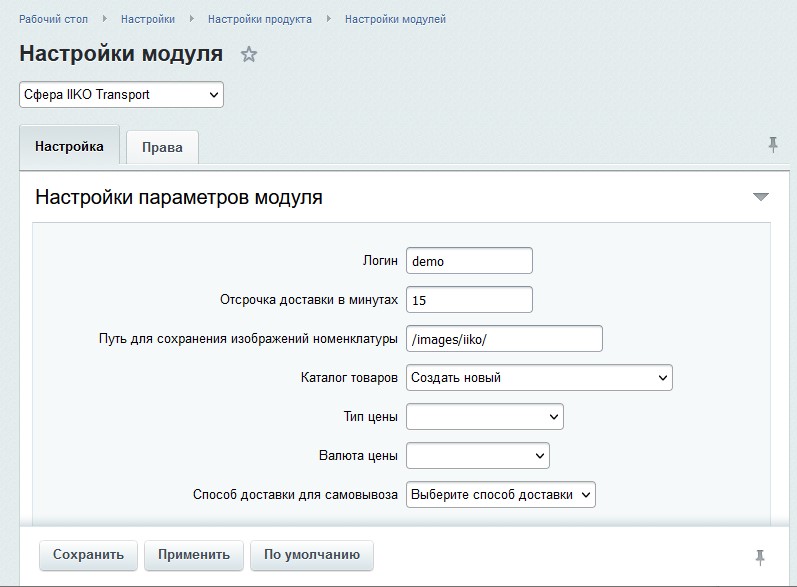Click the pin icon in bottom button bar

click(x=760, y=556)
